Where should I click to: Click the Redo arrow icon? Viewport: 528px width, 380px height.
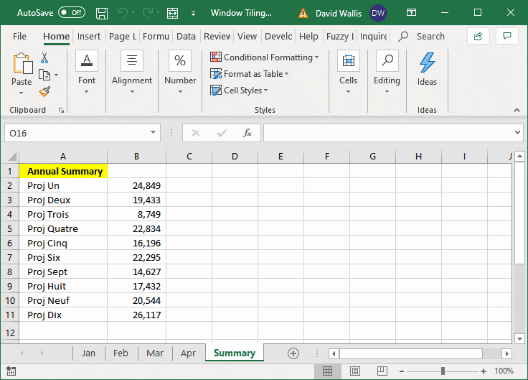point(147,13)
